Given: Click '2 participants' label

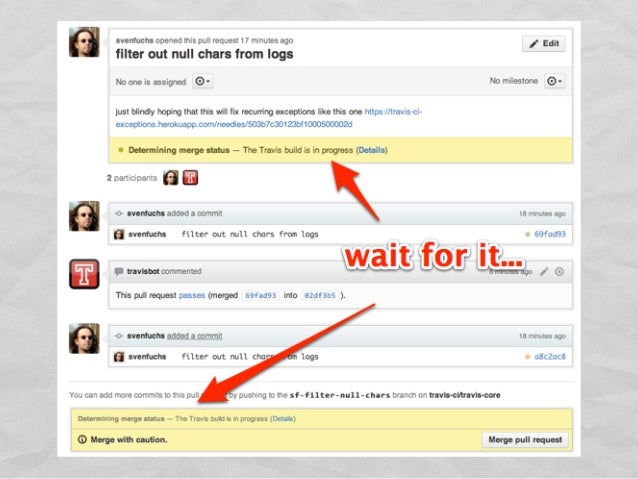Looking at the screenshot, I should tap(132, 178).
